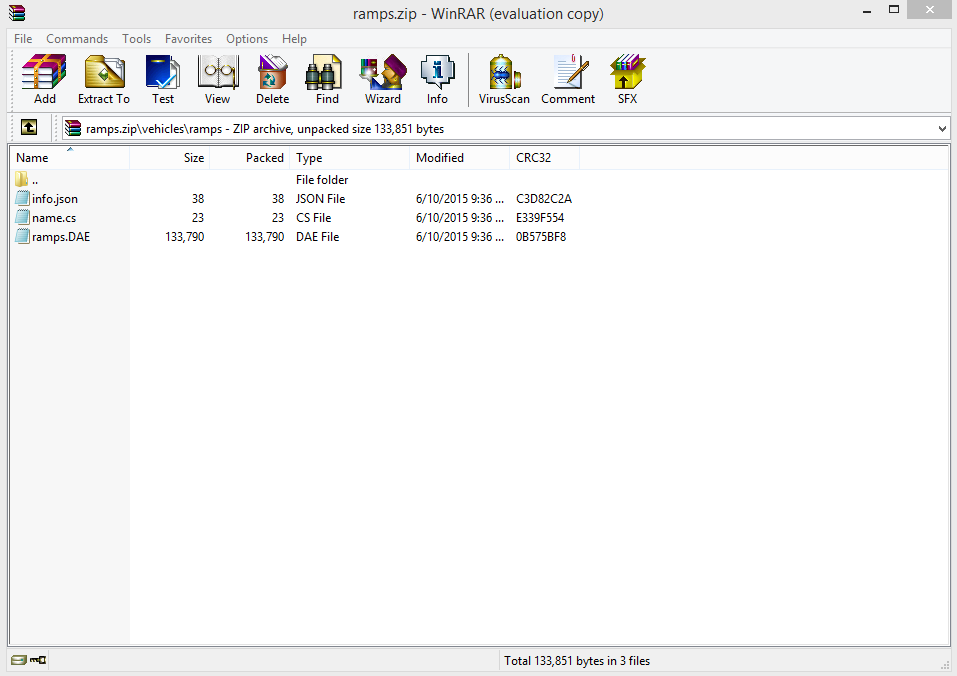This screenshot has height=676, width=957.
Task: Click the 'JSON File' type cell
Action: (320, 199)
